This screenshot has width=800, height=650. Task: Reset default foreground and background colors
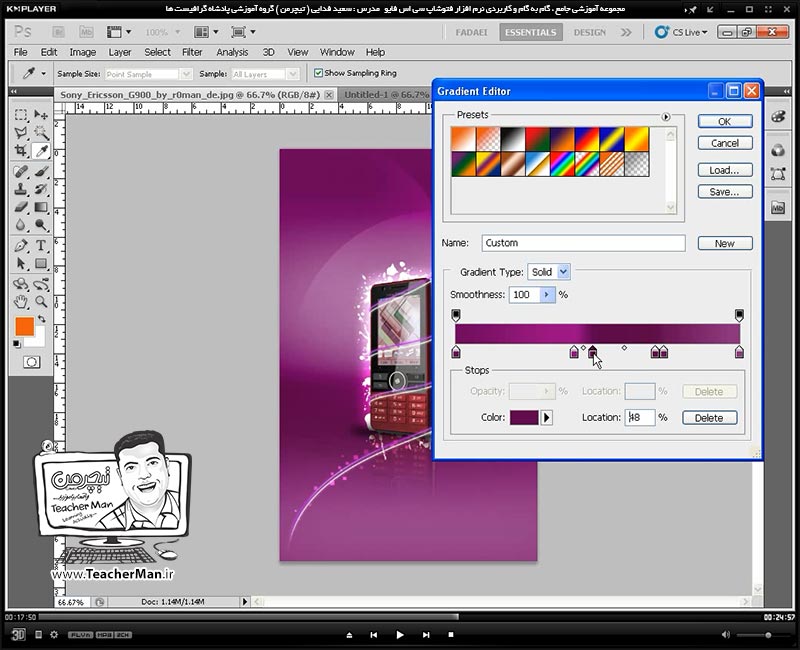[x=16, y=344]
